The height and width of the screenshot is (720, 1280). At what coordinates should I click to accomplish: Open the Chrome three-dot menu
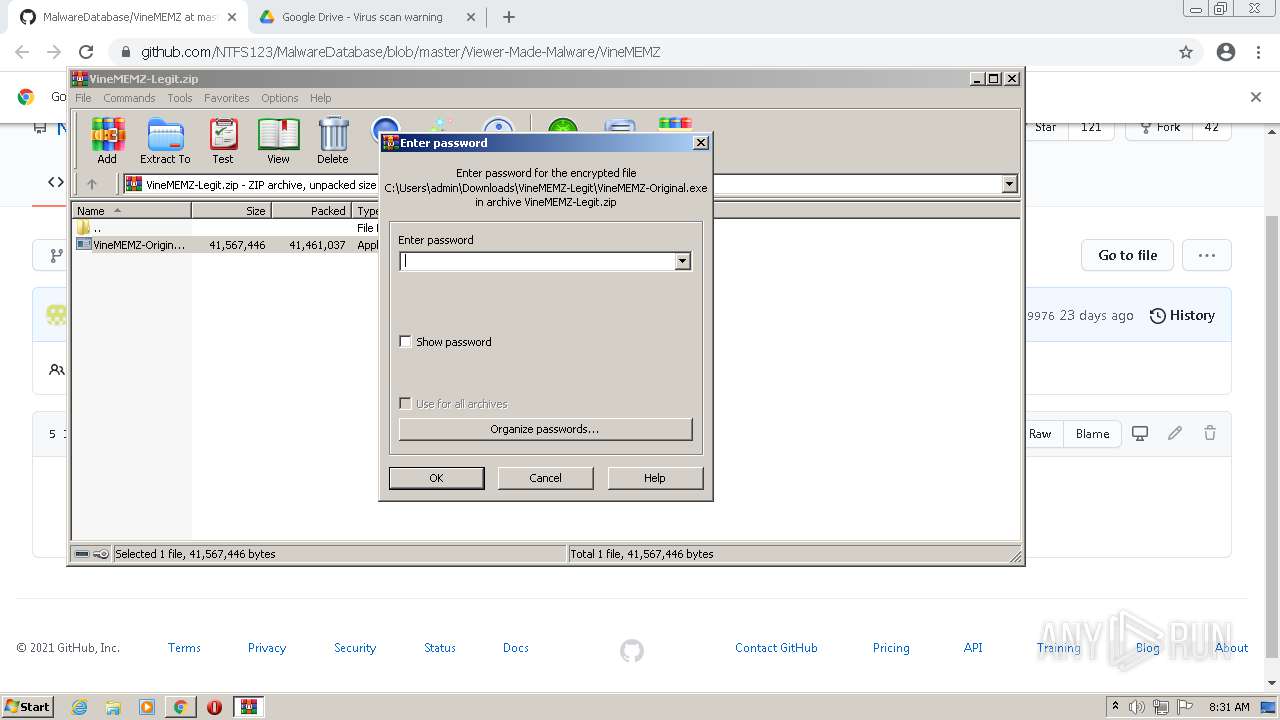point(1259,52)
